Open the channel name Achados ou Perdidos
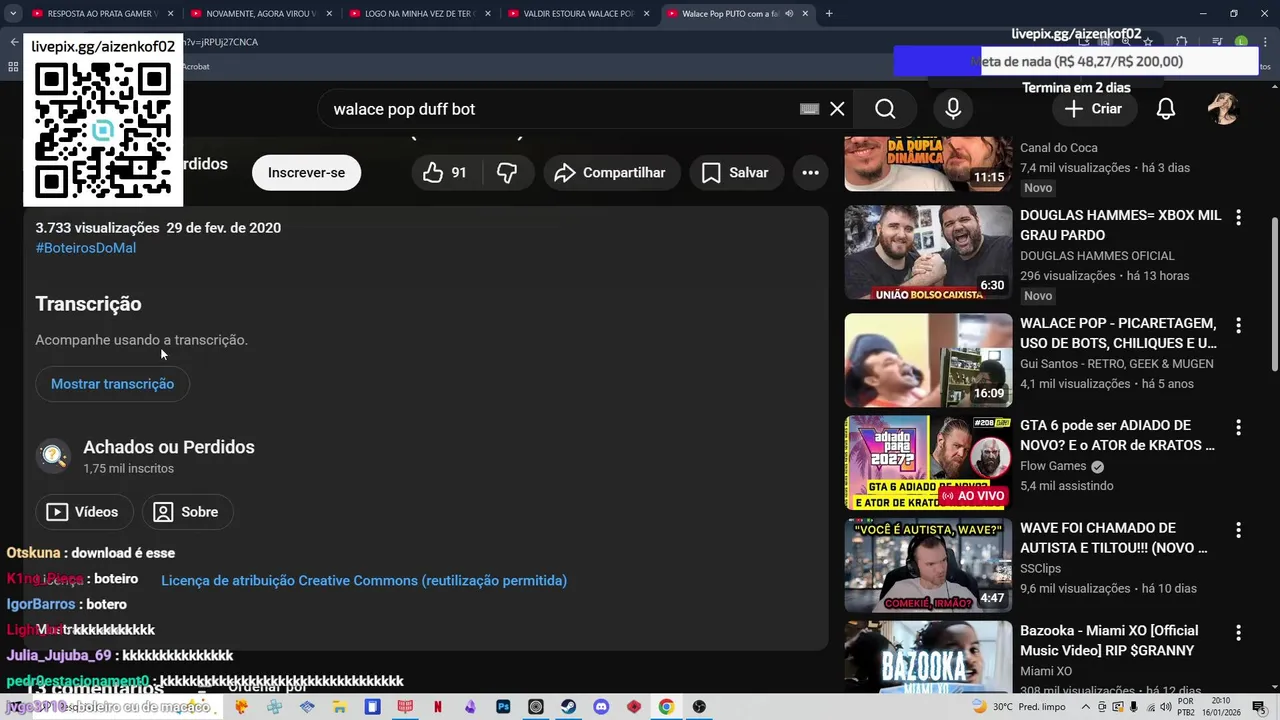1280x720 pixels. coord(169,447)
